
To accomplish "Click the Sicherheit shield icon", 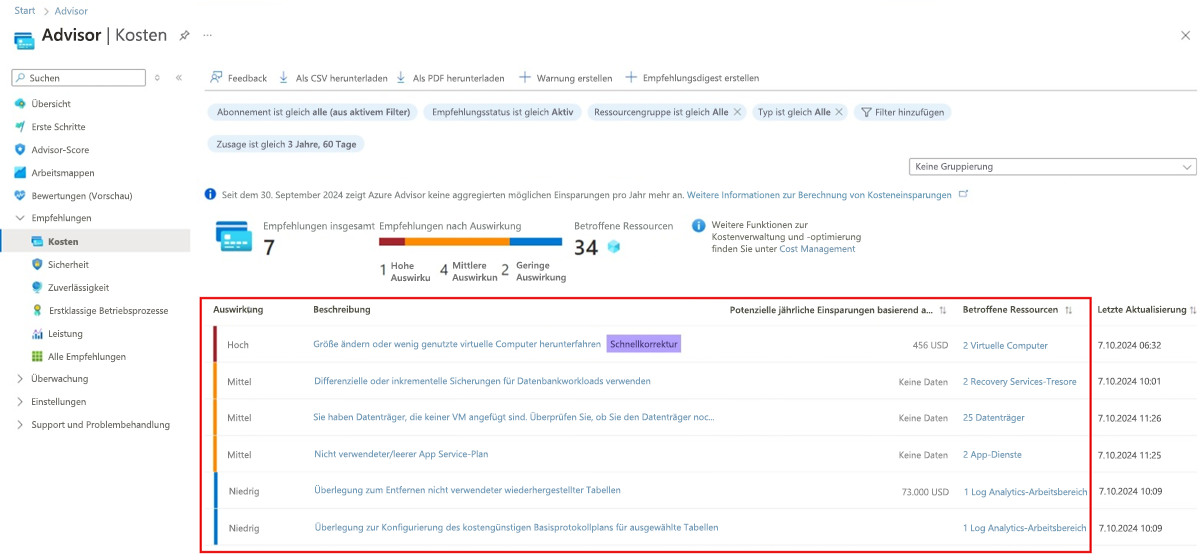I will (x=37, y=265).
